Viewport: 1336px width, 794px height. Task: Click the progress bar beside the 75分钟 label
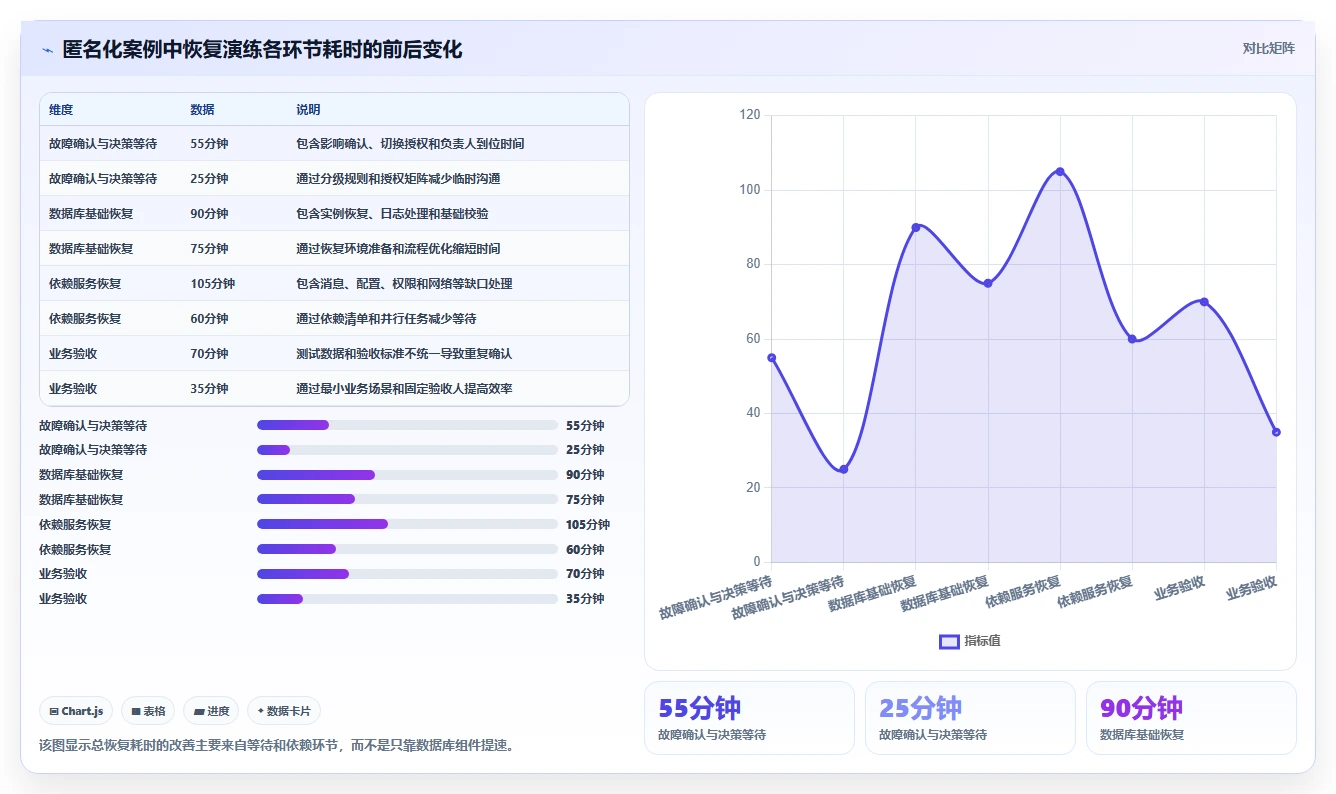coord(407,499)
